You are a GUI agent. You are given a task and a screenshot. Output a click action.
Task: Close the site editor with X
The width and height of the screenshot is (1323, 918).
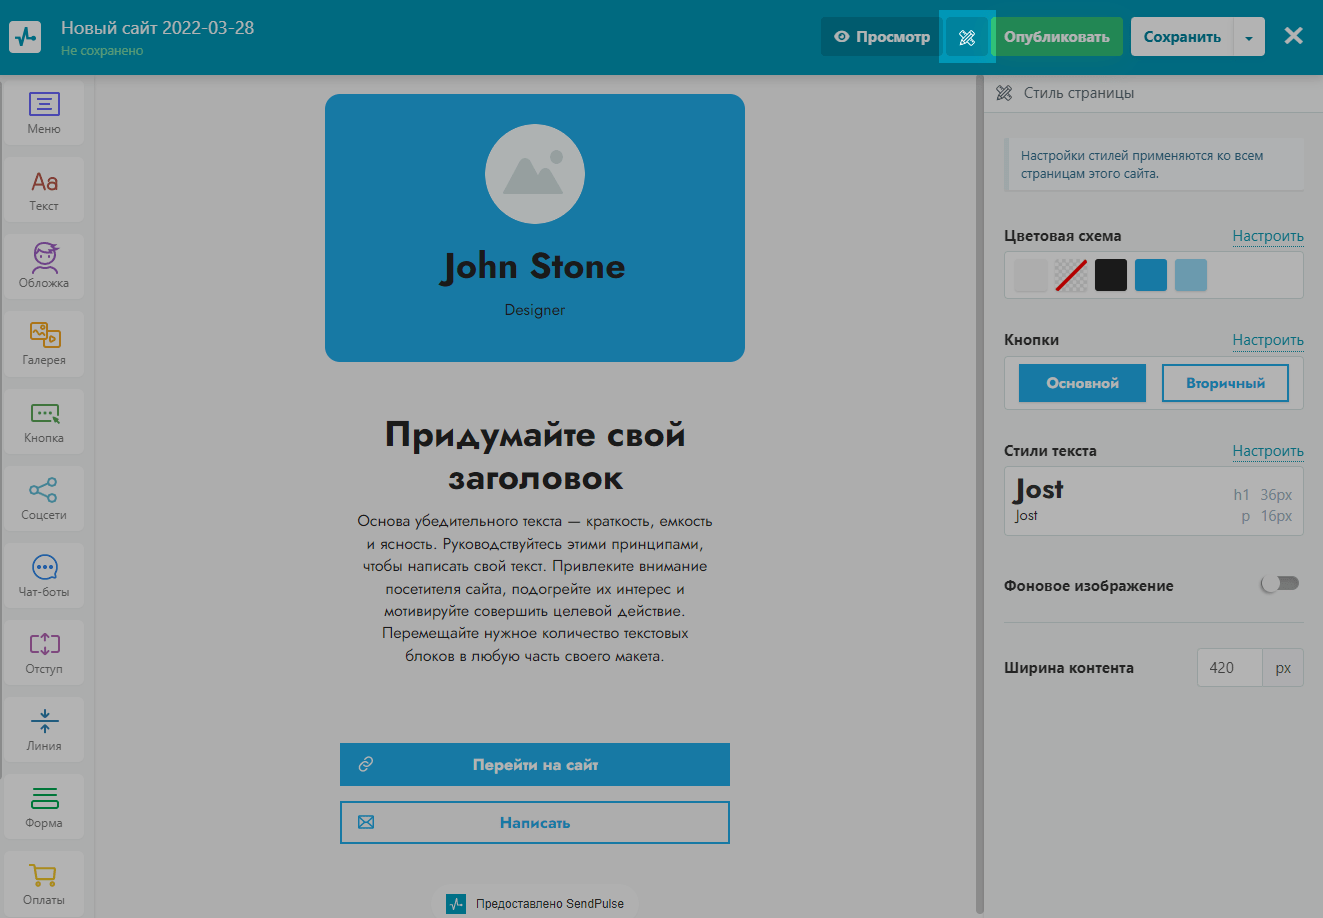pyautogui.click(x=1293, y=36)
